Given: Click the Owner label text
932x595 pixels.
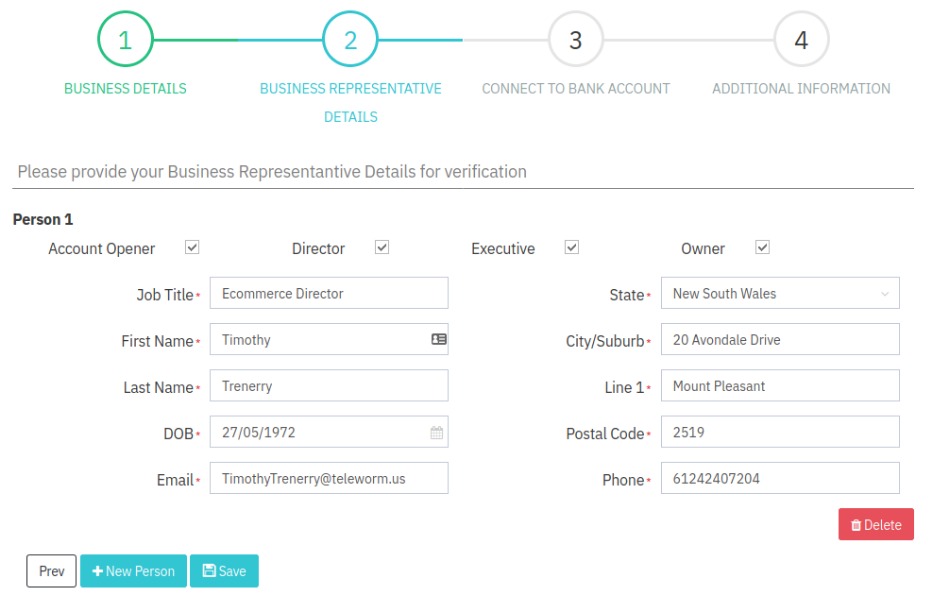Looking at the screenshot, I should coord(703,248).
